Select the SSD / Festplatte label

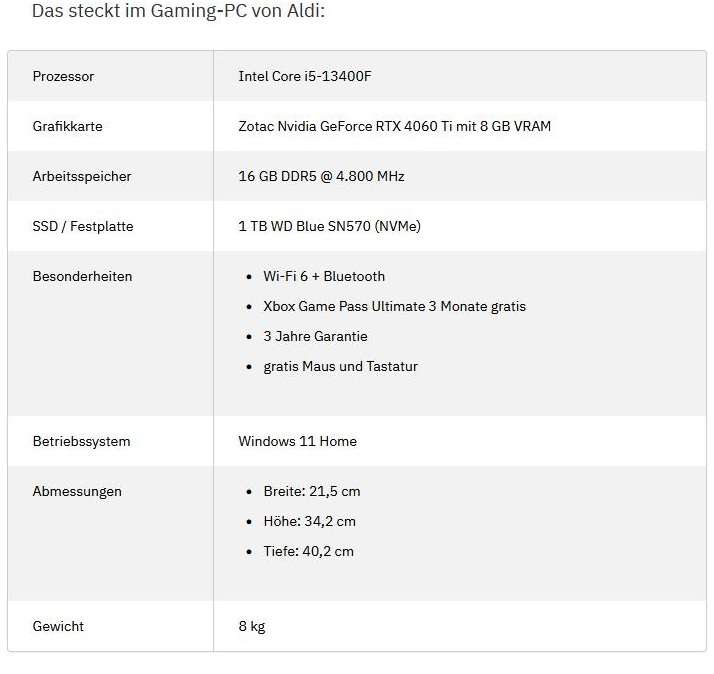pos(83,226)
